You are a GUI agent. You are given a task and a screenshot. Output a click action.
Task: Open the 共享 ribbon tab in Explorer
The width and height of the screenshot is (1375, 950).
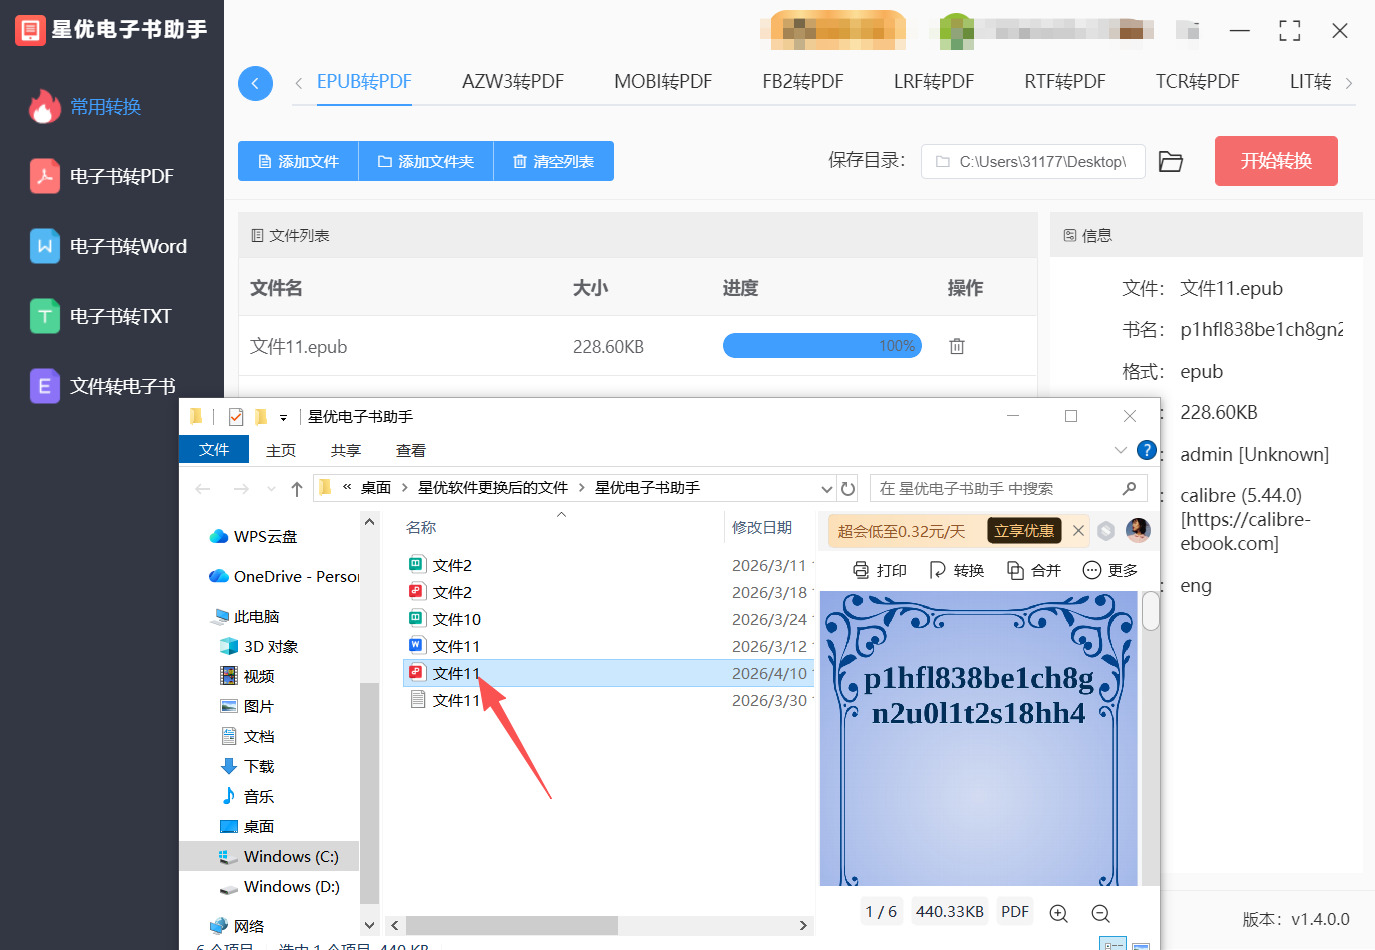(x=346, y=451)
